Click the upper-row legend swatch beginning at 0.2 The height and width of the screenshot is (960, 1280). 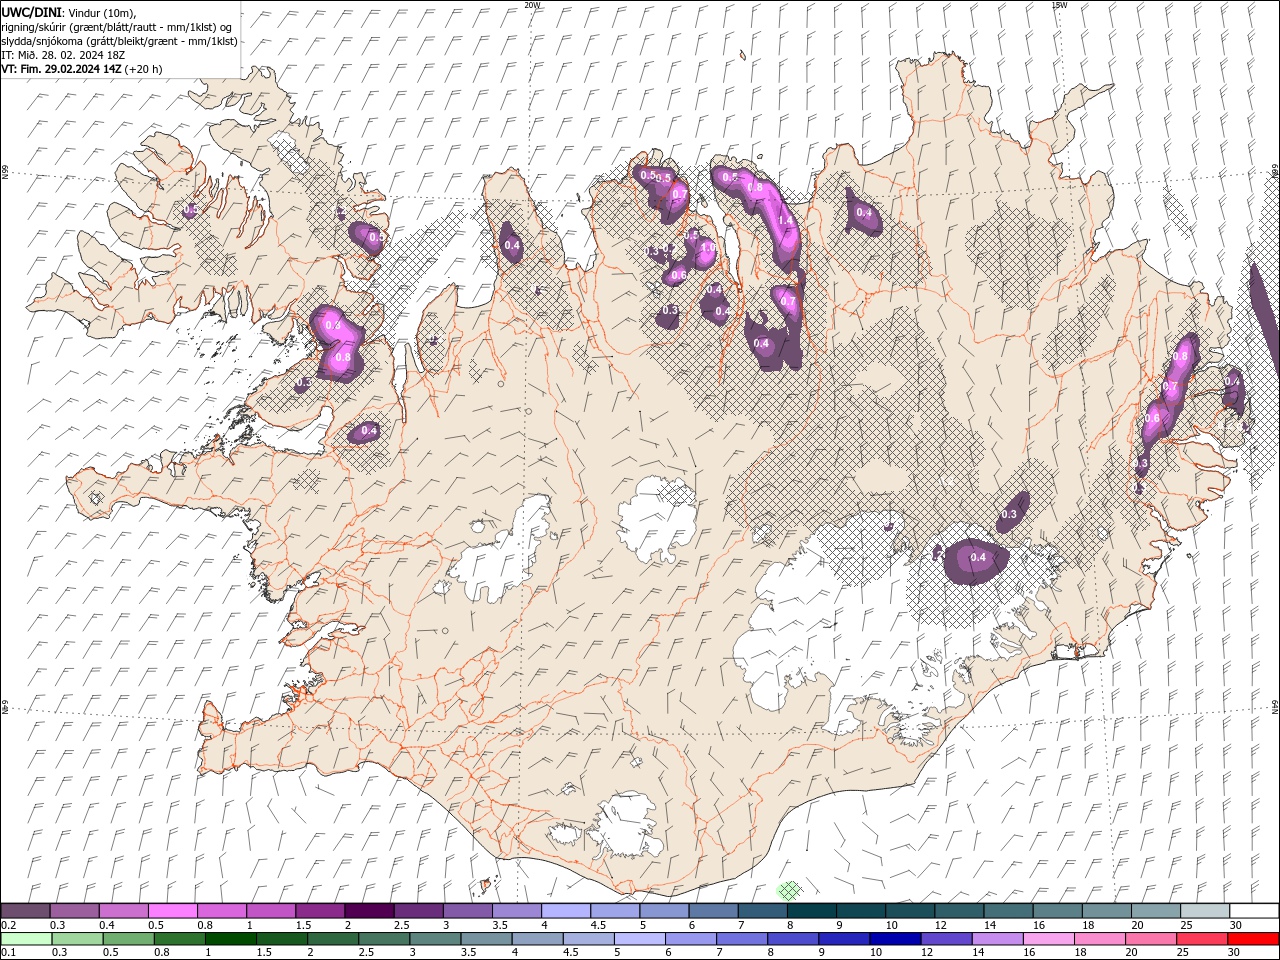(25, 911)
